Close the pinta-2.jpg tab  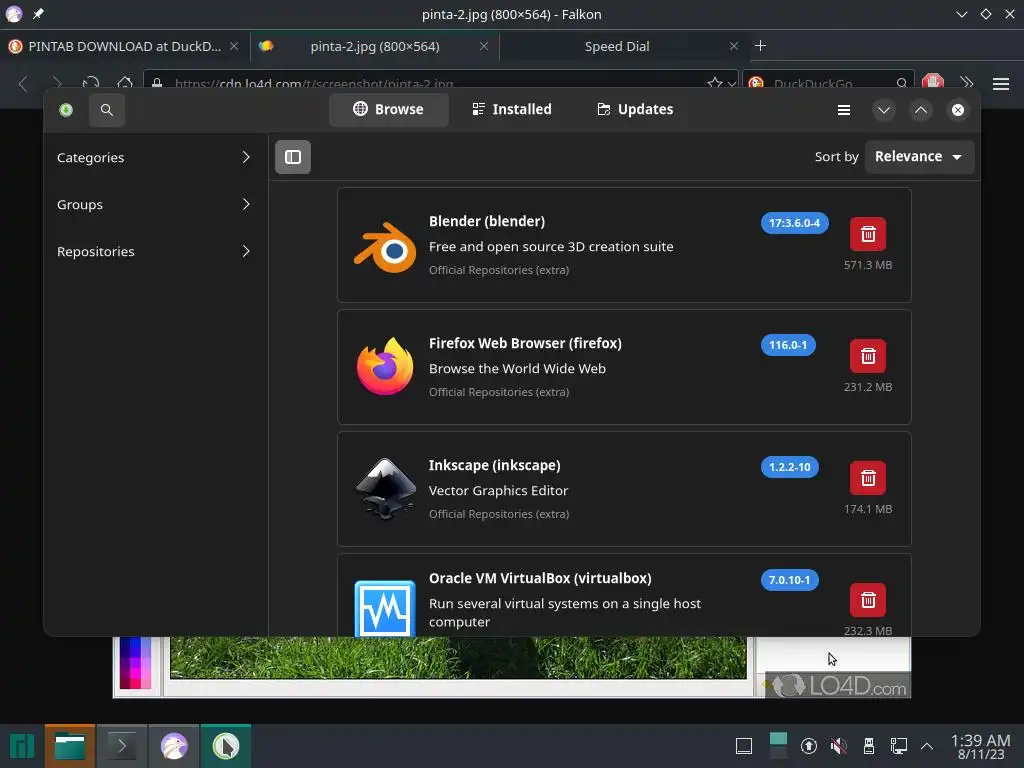[484, 46]
